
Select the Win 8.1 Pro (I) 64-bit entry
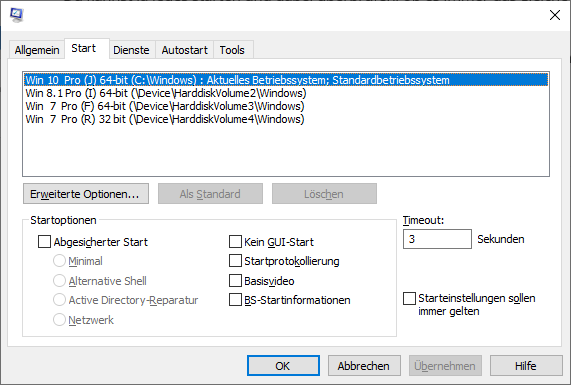(x=286, y=93)
